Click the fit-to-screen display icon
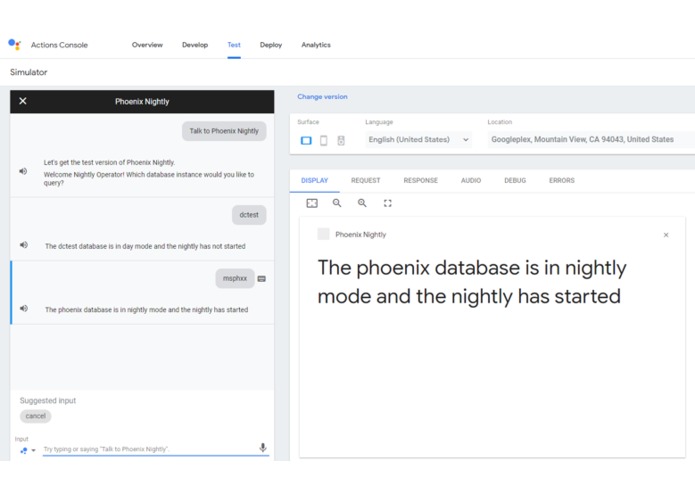Viewport: 695px width, 494px height. 312,203
